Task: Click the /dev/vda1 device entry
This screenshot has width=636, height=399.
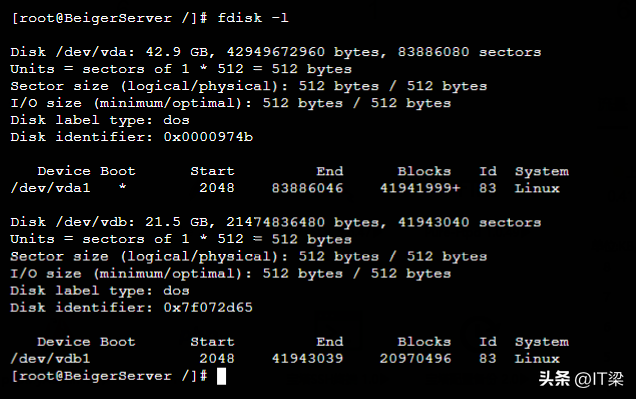Action: [x=51, y=188]
